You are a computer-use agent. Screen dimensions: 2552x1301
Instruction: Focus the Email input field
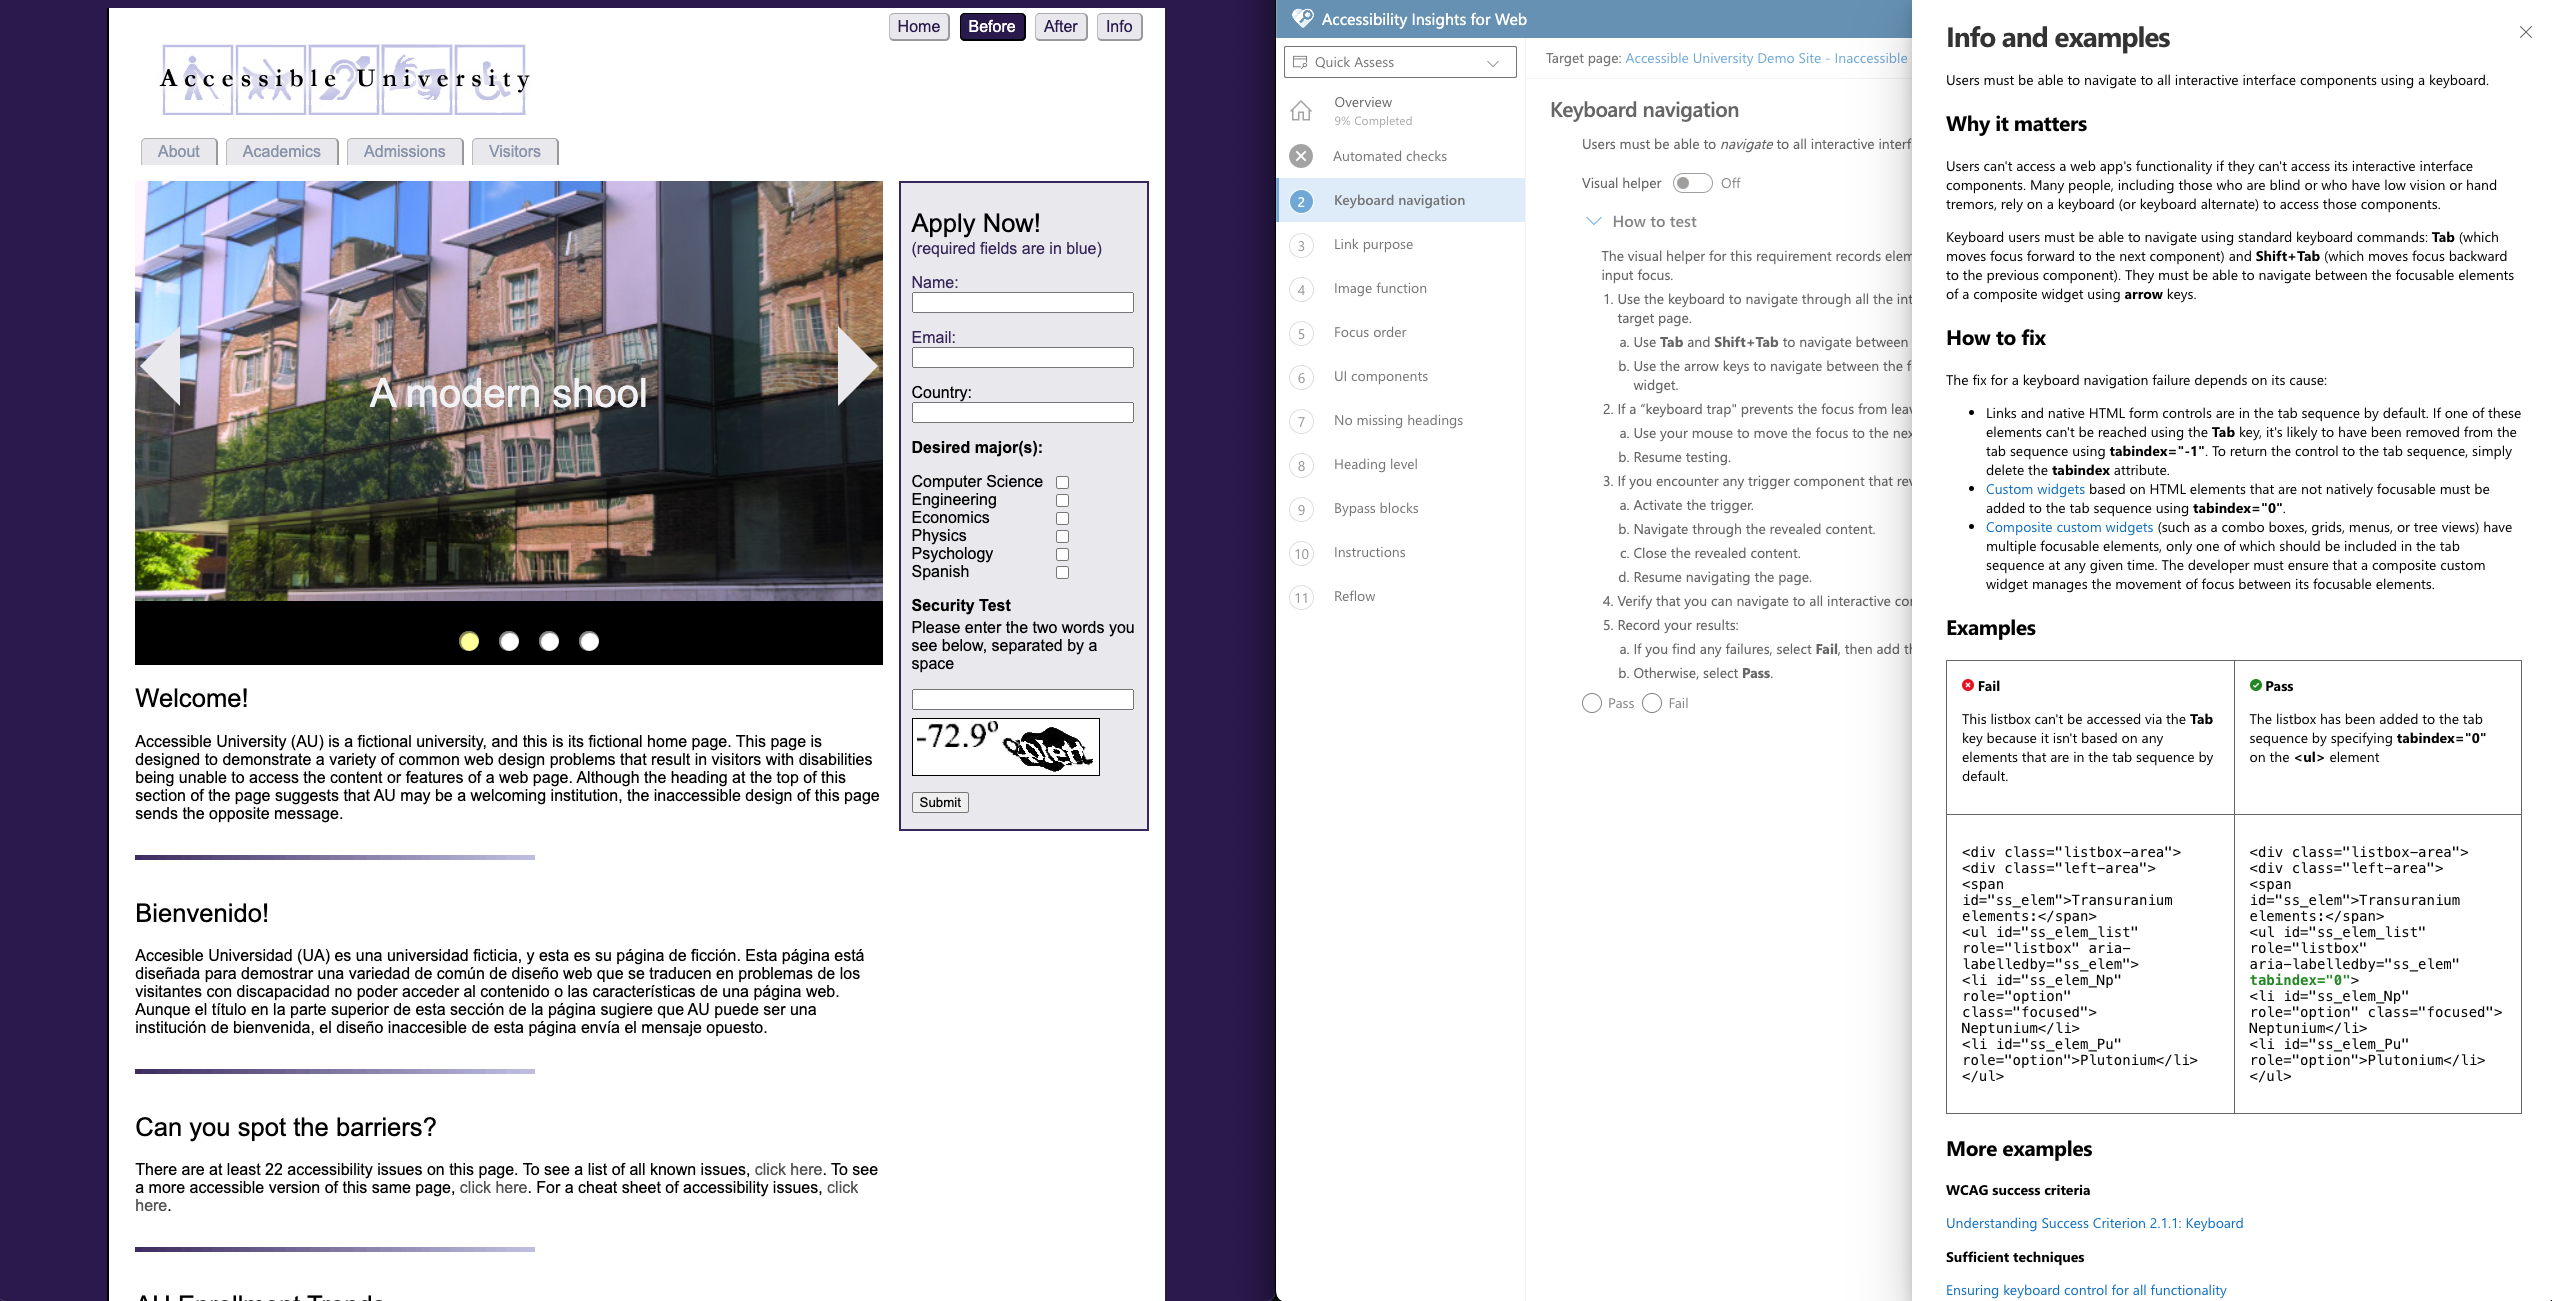click(x=1022, y=357)
